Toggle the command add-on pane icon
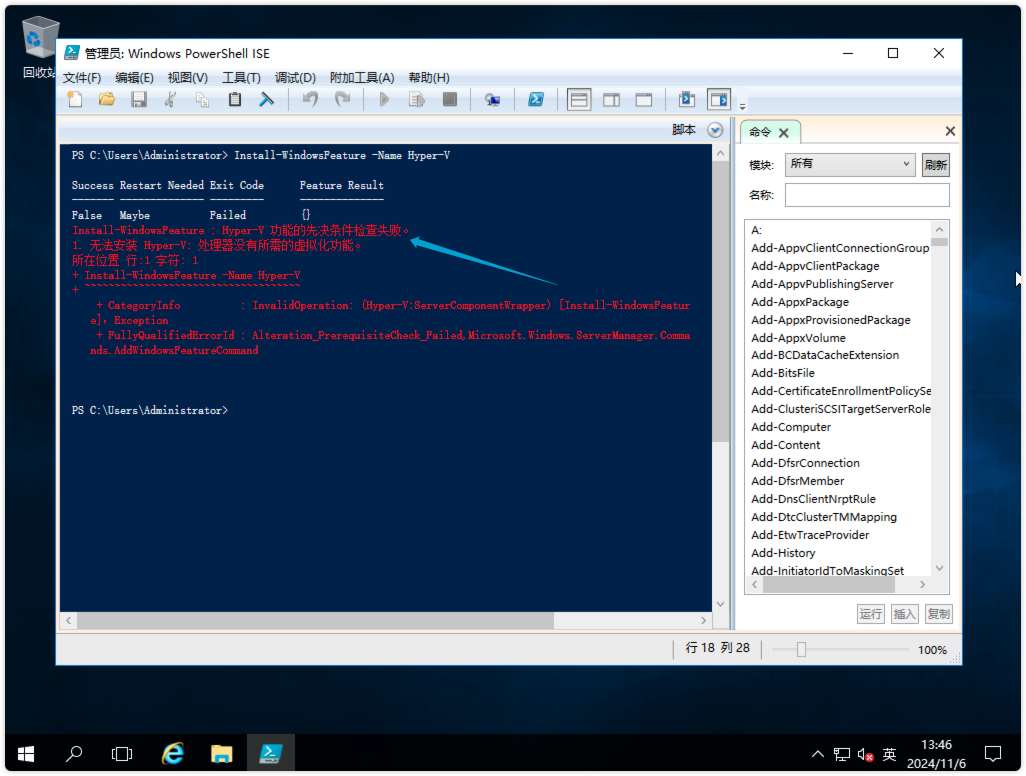 tap(718, 100)
